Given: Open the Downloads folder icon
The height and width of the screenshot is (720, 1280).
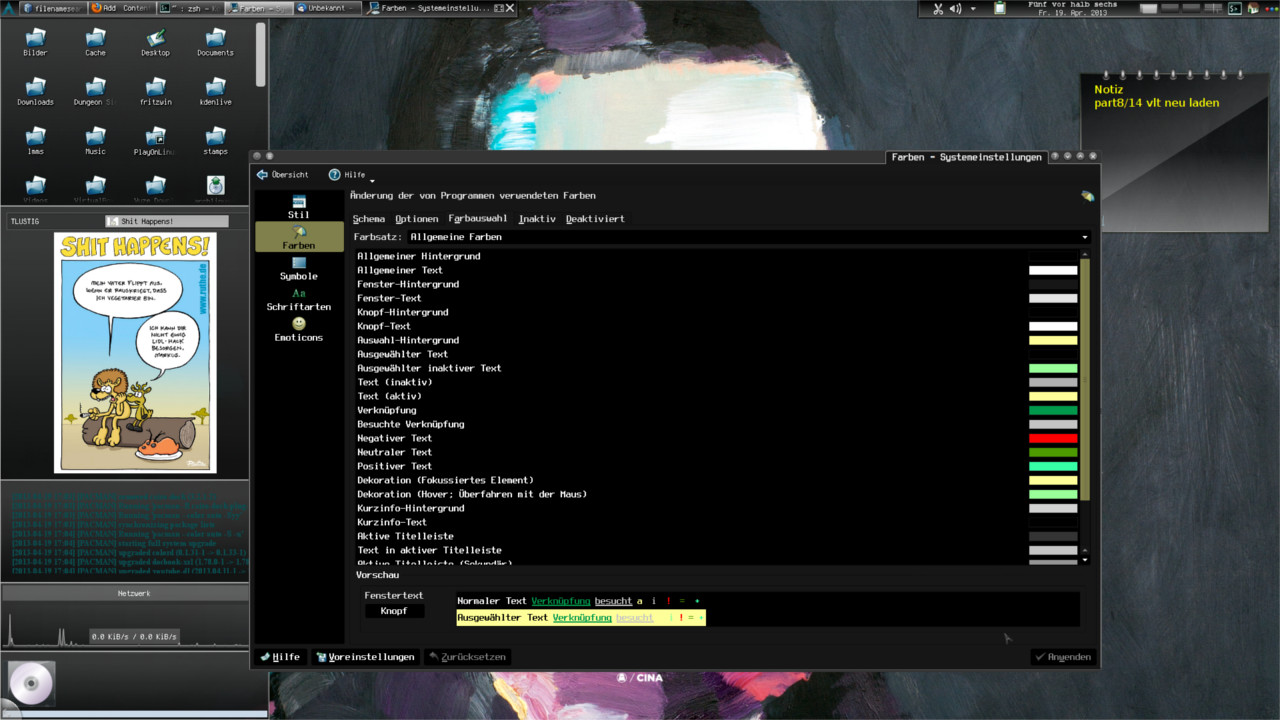Looking at the screenshot, I should pyautogui.click(x=35, y=91).
